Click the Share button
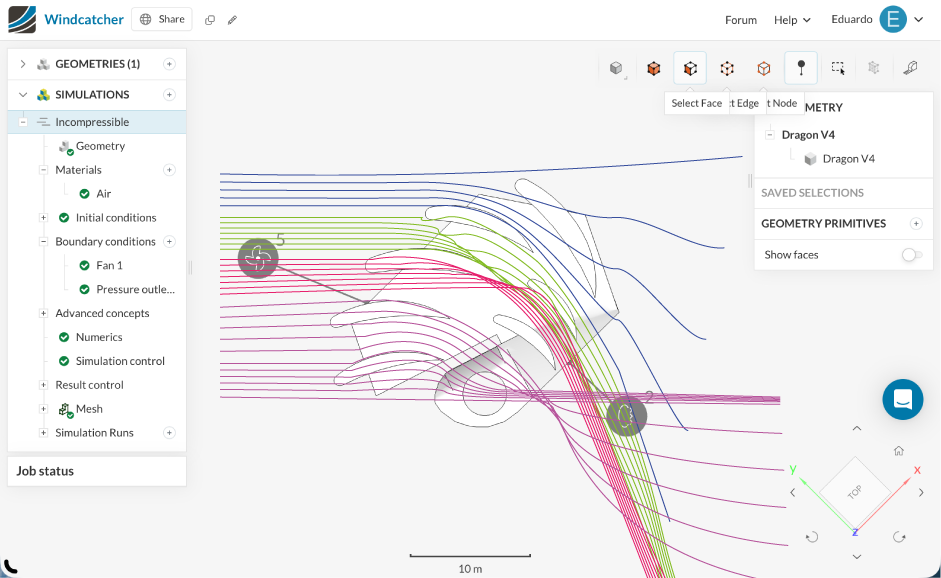Screen dimensions: 941x578 coord(162,19)
